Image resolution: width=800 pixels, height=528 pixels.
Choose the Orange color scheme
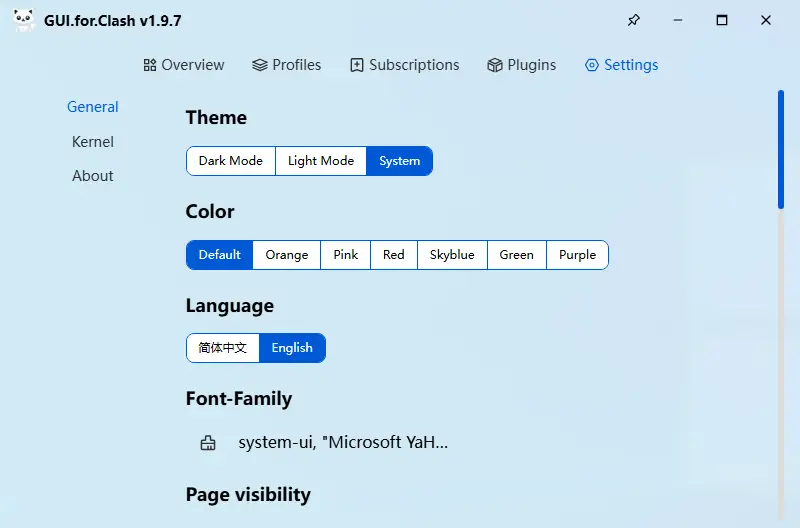[x=287, y=255]
